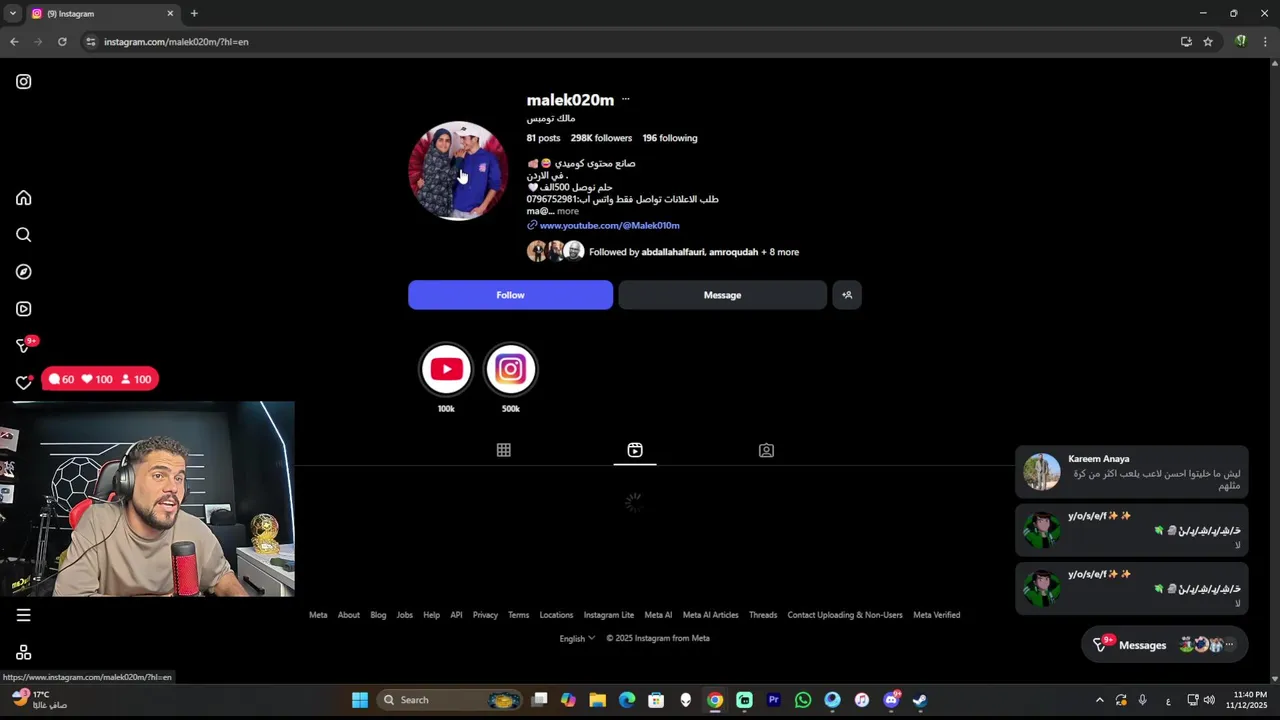Open the Meta footer link
1280x720 pixels.
(x=318, y=615)
